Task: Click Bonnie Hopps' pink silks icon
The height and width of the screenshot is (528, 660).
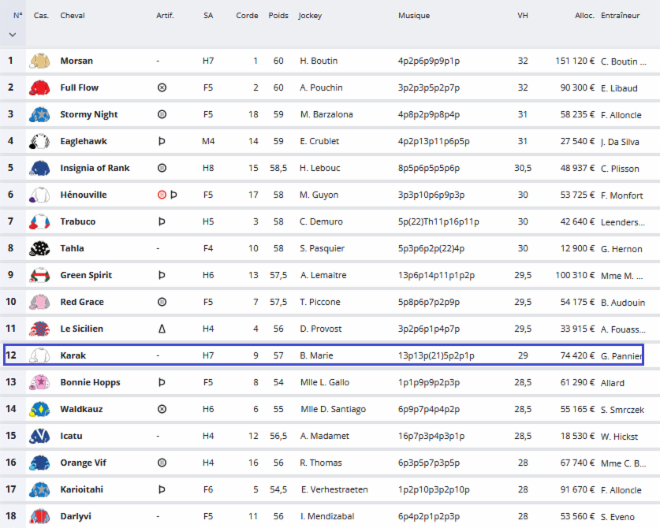Action: 40,382
